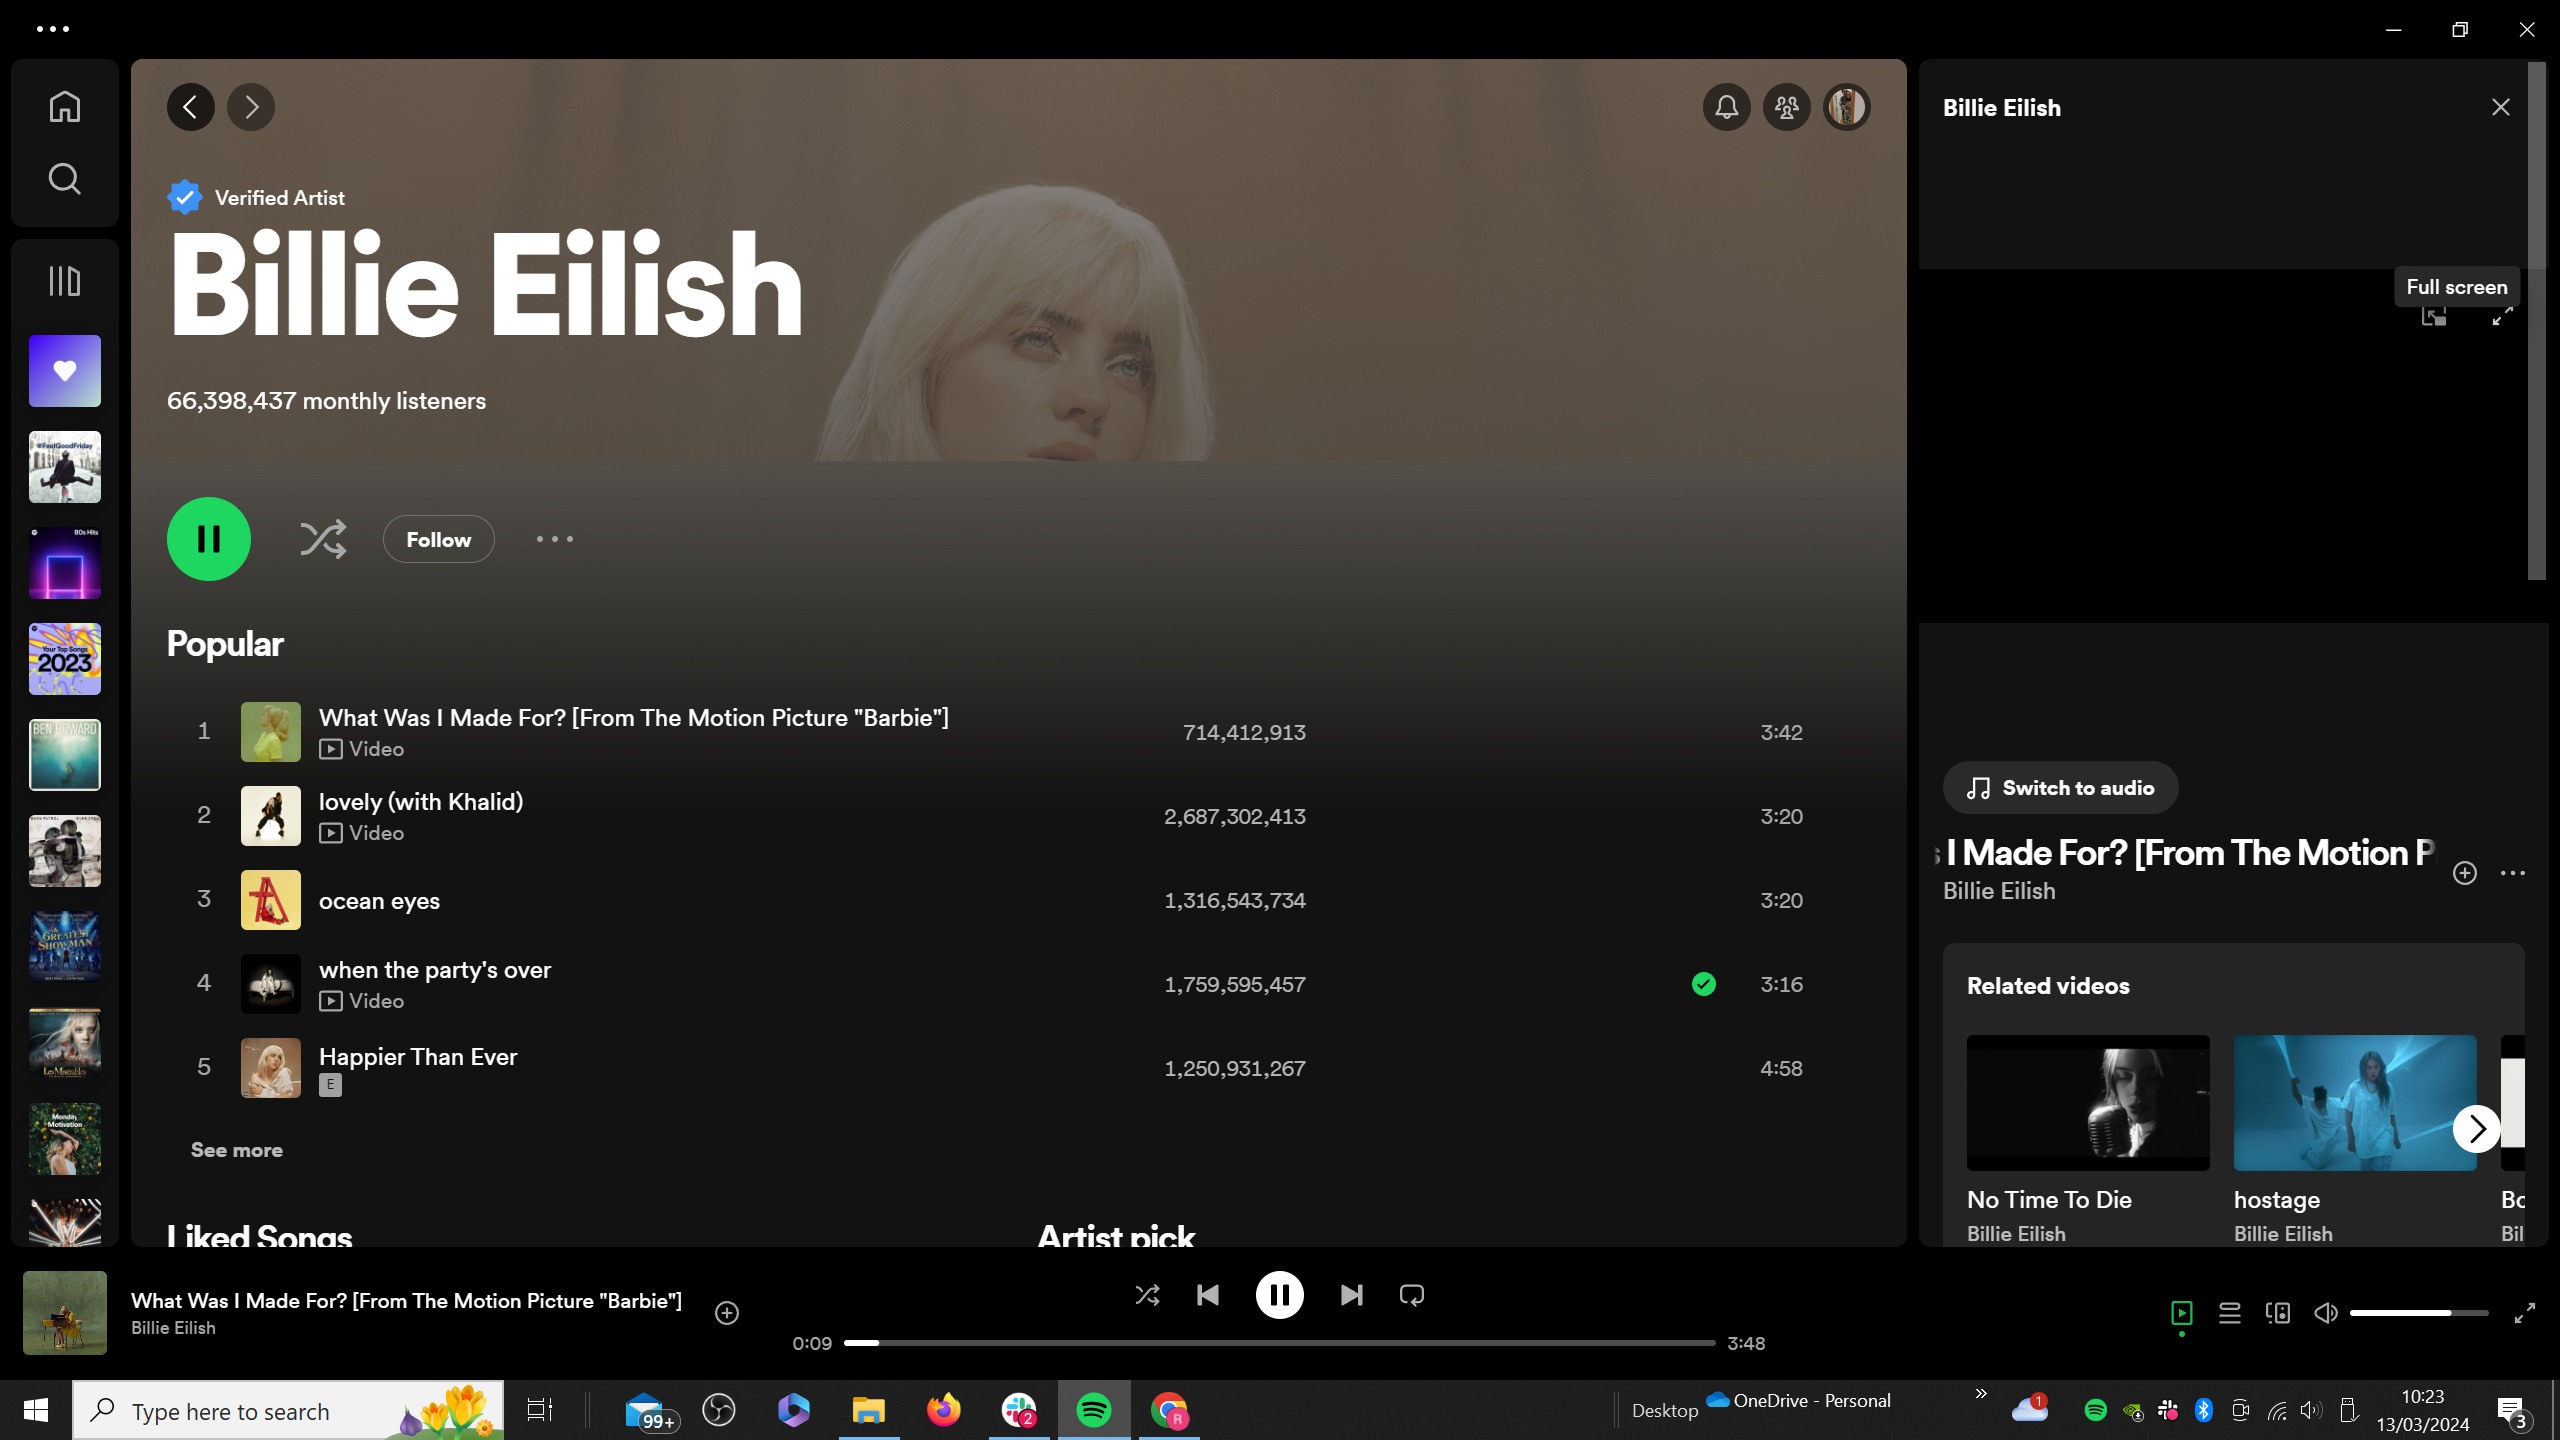Open the Liked Songs heart playlist

click(65, 371)
